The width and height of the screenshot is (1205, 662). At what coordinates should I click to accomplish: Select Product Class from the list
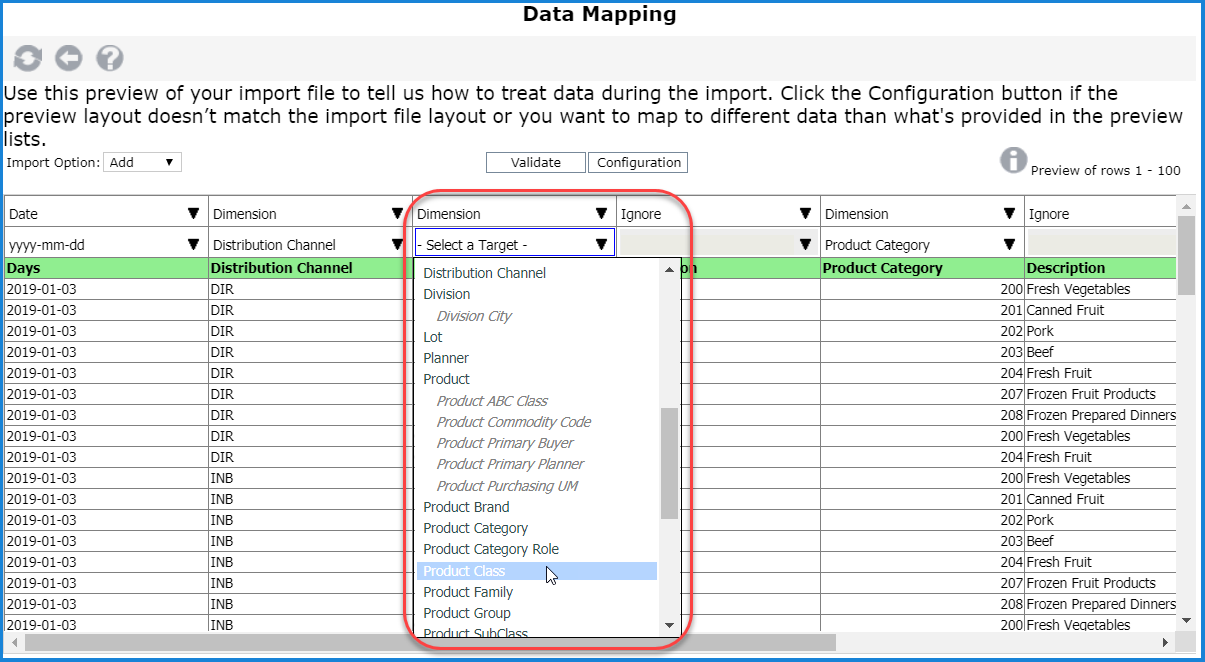[464, 571]
